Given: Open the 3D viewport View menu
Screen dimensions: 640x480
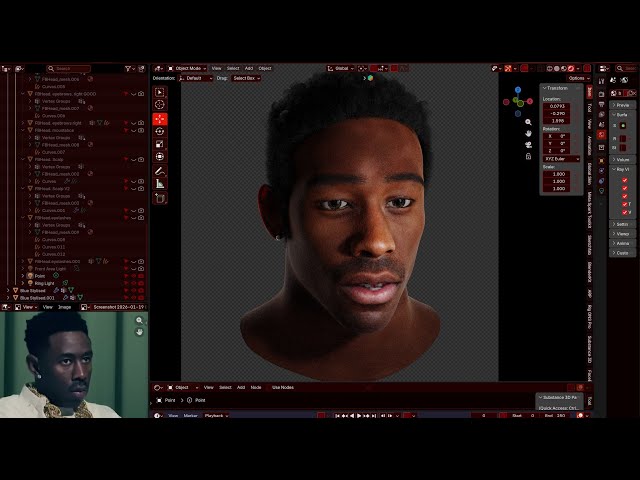Looking at the screenshot, I should click(x=216, y=69).
